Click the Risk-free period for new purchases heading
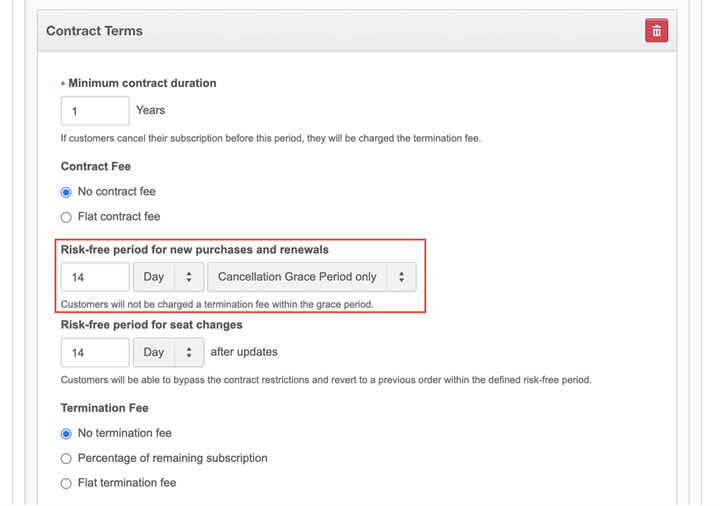The width and height of the screenshot is (720, 506). coord(195,250)
